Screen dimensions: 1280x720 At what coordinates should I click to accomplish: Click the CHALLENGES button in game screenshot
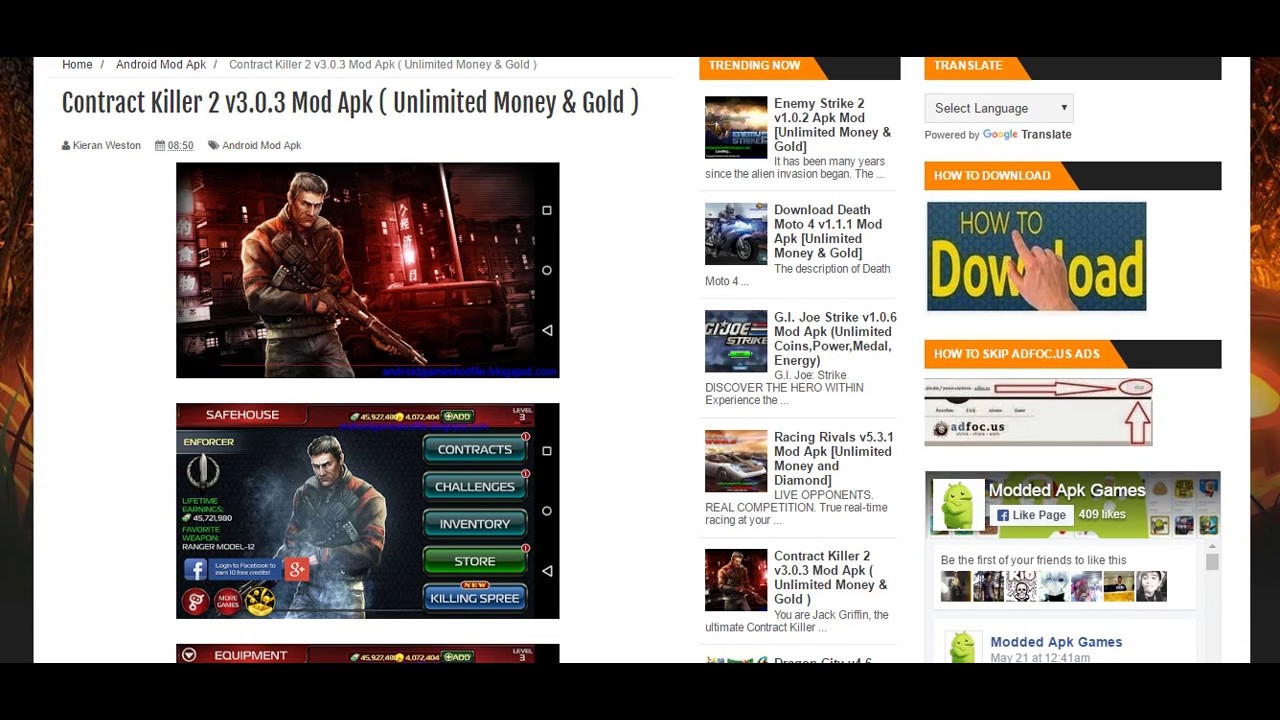coord(475,486)
